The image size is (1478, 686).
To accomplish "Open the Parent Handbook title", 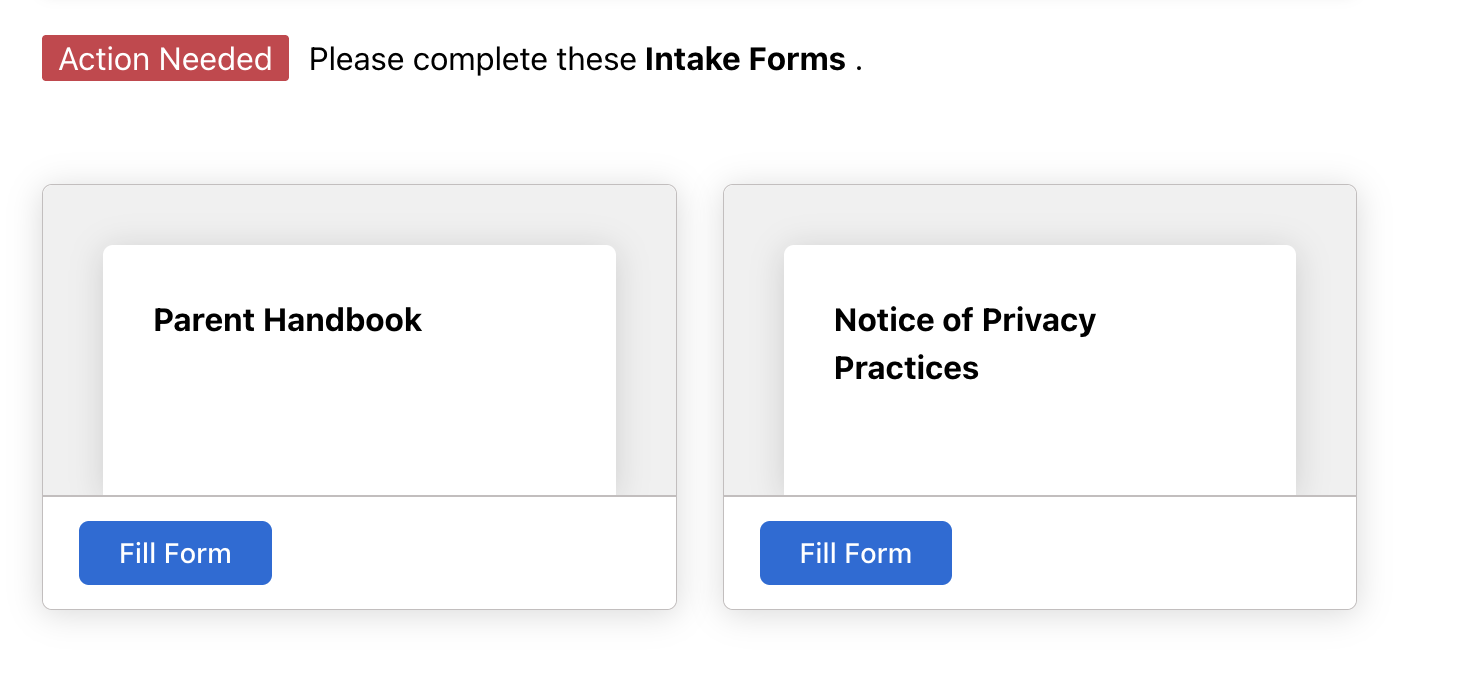I will coord(288,320).
